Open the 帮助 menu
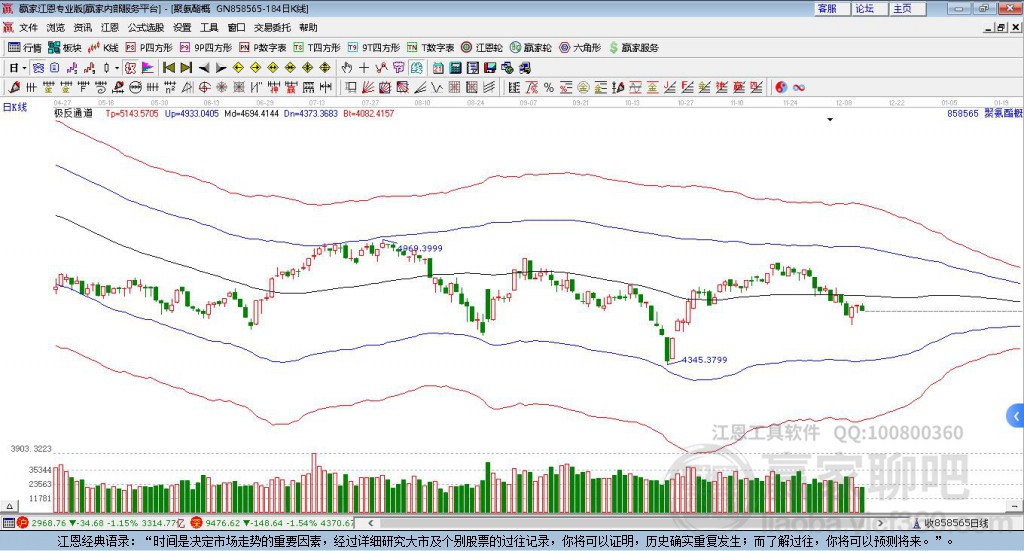The width and height of the screenshot is (1024, 551). [308, 27]
